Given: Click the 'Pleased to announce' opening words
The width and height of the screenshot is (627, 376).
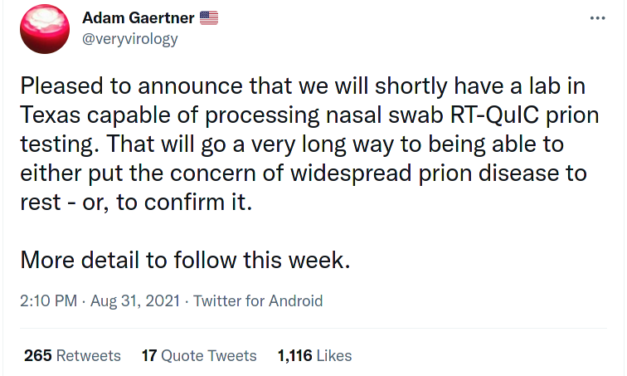Looking at the screenshot, I should (x=132, y=86).
